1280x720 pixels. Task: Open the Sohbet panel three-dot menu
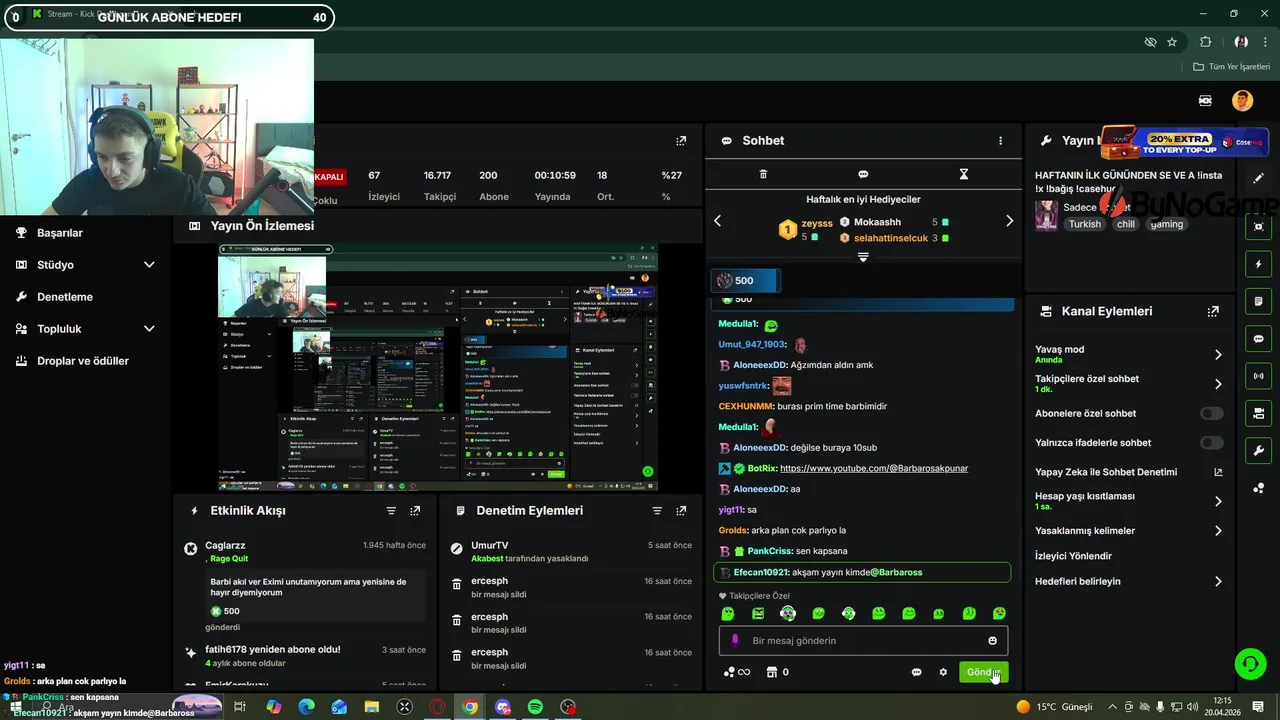pyautogui.click(x=1000, y=141)
